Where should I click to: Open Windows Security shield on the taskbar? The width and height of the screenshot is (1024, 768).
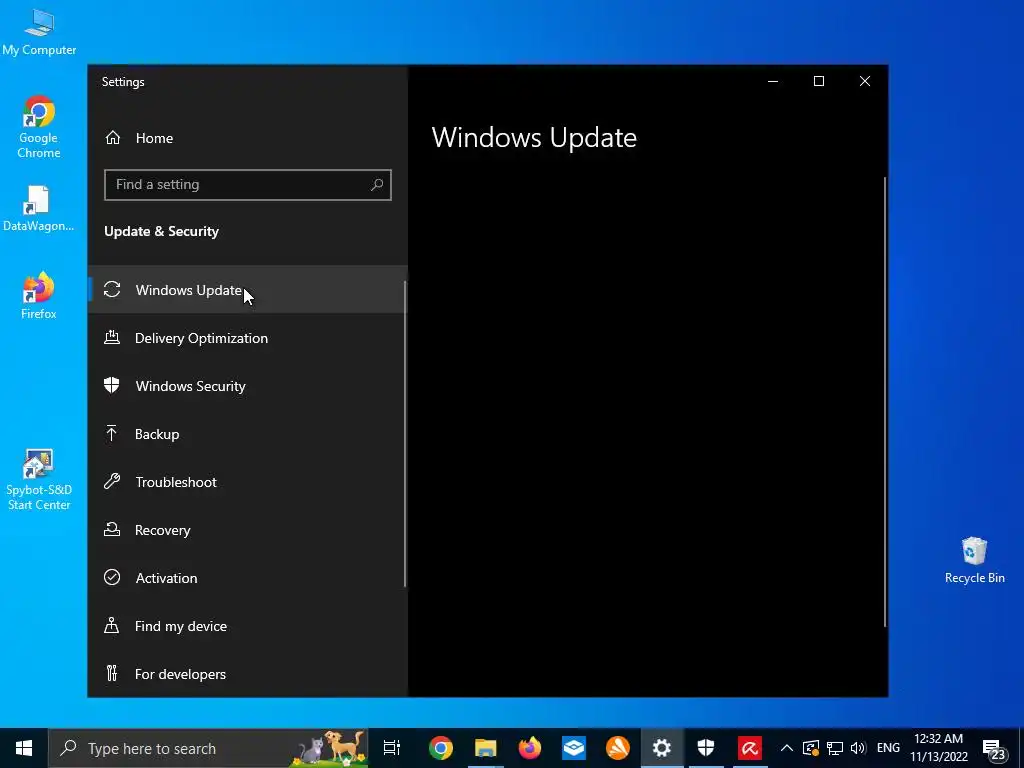[x=706, y=748]
